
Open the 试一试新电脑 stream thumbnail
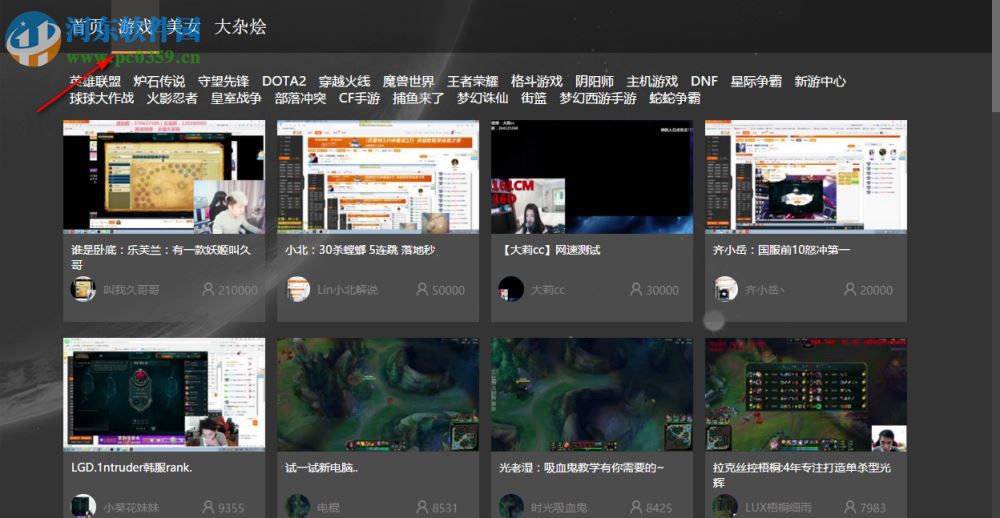click(378, 395)
